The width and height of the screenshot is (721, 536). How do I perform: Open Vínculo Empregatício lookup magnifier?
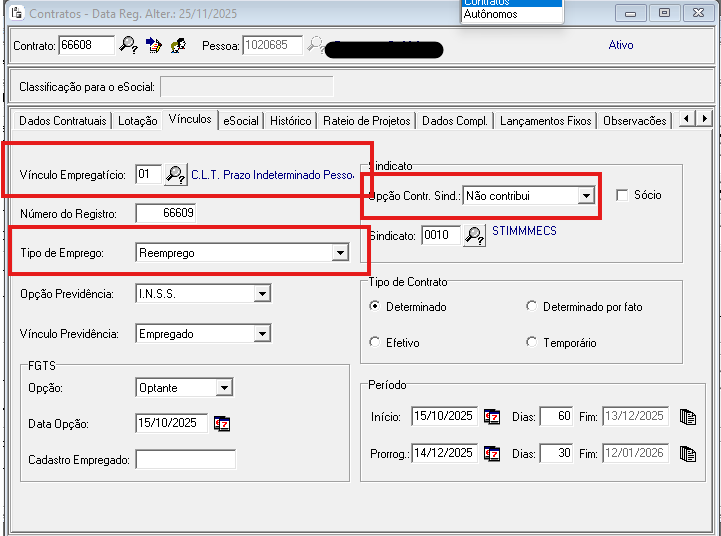[175, 175]
